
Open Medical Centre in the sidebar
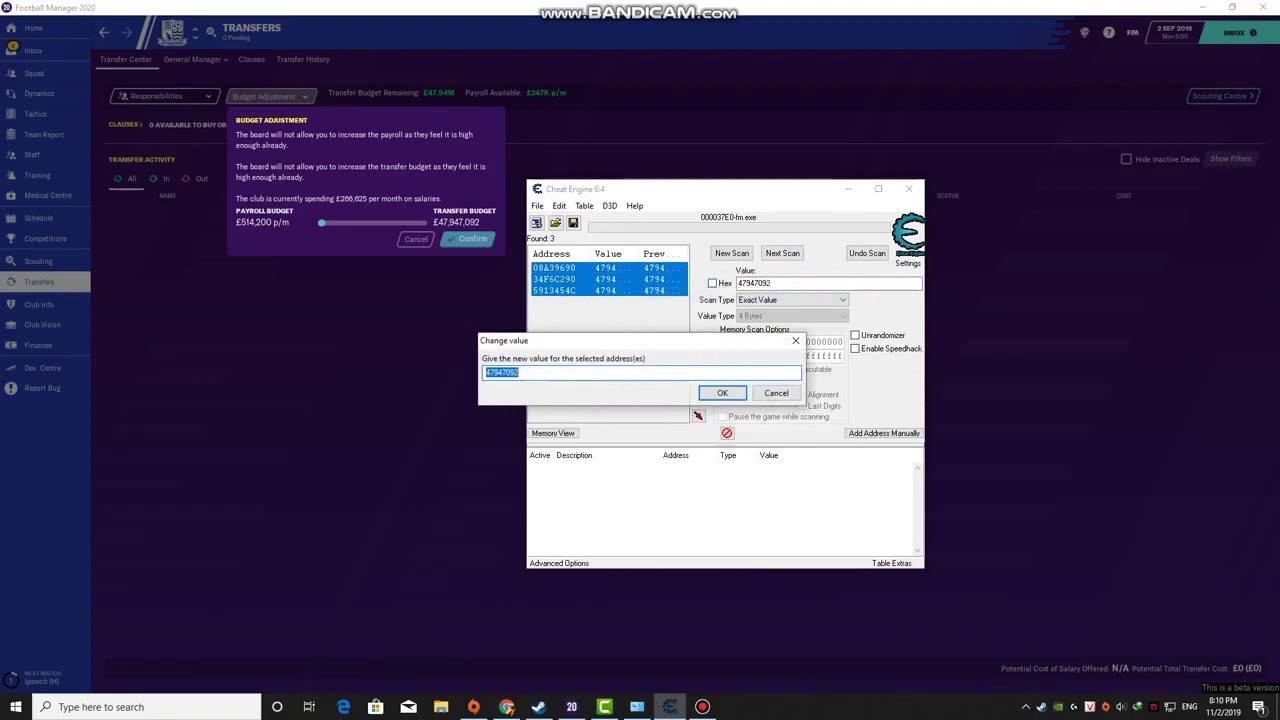pyautogui.click(x=47, y=196)
